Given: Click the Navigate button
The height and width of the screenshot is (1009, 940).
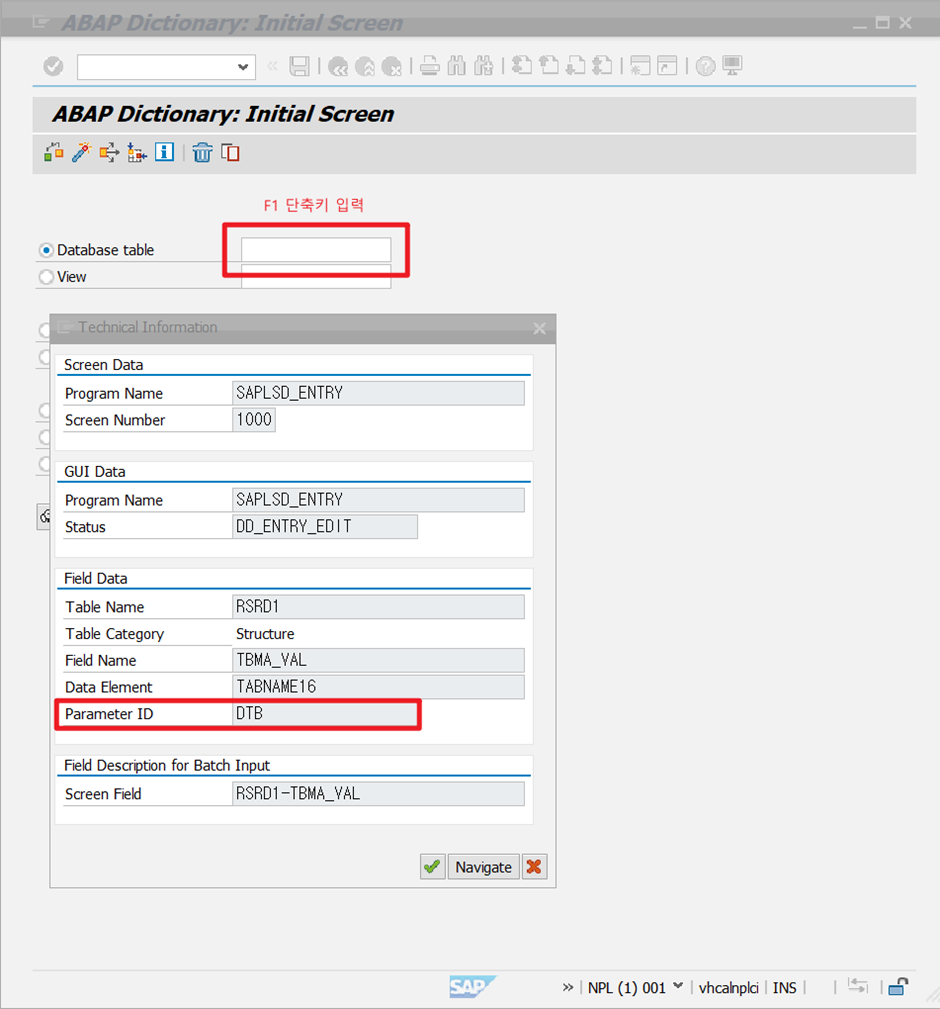Looking at the screenshot, I should point(483,867).
